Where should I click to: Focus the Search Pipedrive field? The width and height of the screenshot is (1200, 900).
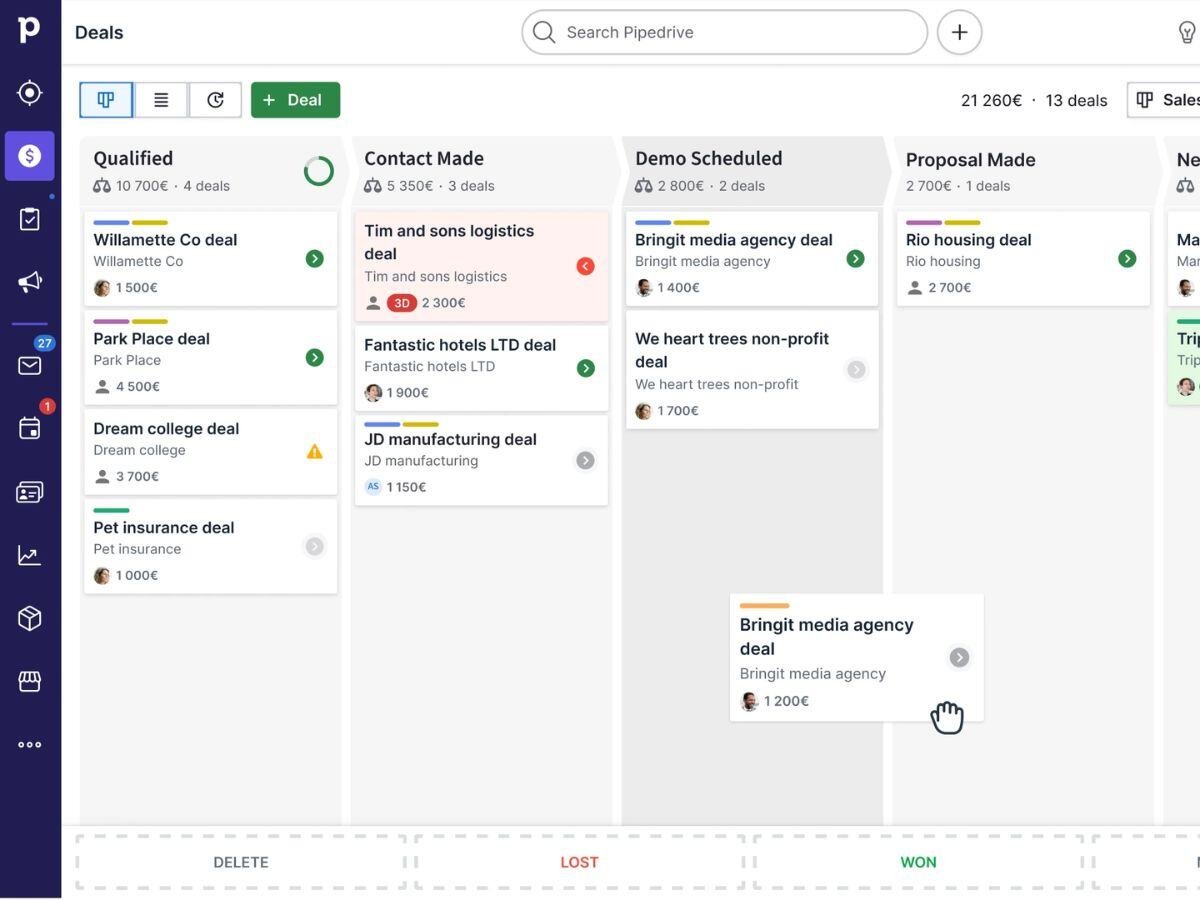click(725, 32)
